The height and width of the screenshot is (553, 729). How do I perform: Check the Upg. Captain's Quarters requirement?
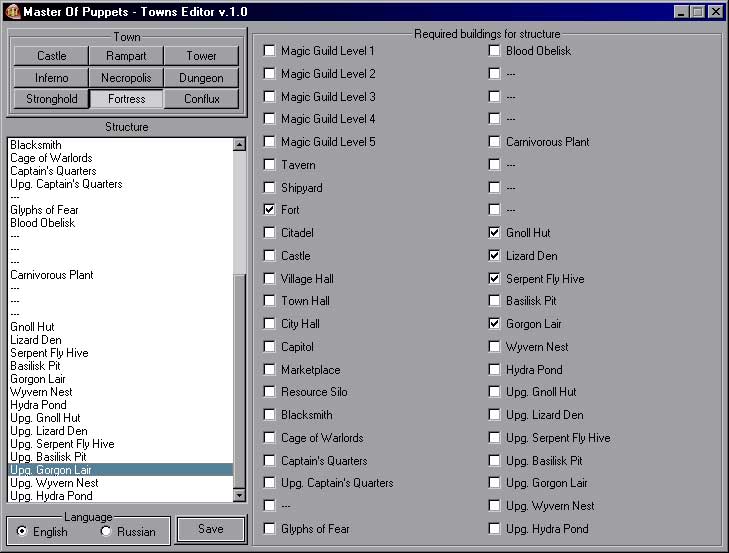coord(269,482)
